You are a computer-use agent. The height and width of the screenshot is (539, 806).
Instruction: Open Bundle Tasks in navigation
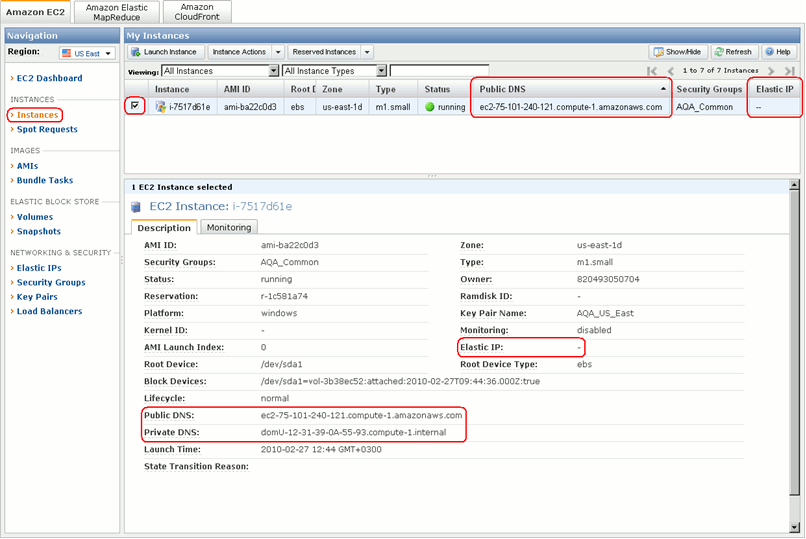tap(45, 180)
